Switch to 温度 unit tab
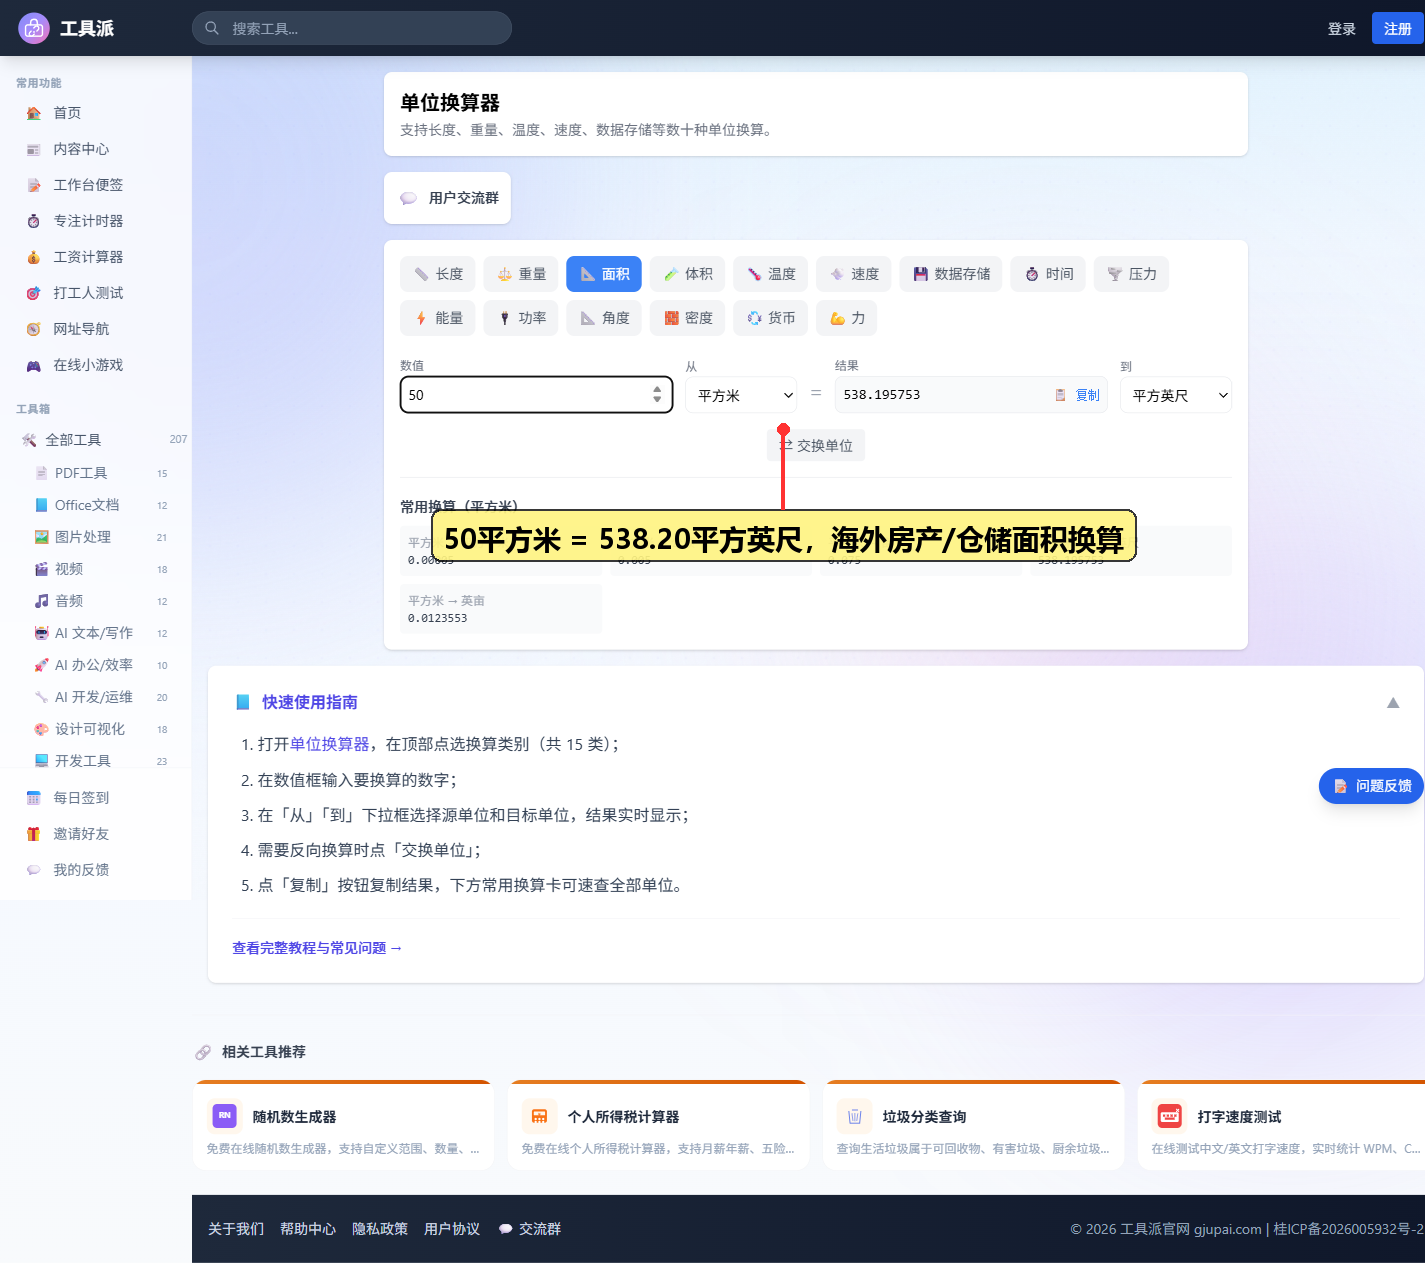Screen dimensions: 1425x1263 [x=771, y=274]
